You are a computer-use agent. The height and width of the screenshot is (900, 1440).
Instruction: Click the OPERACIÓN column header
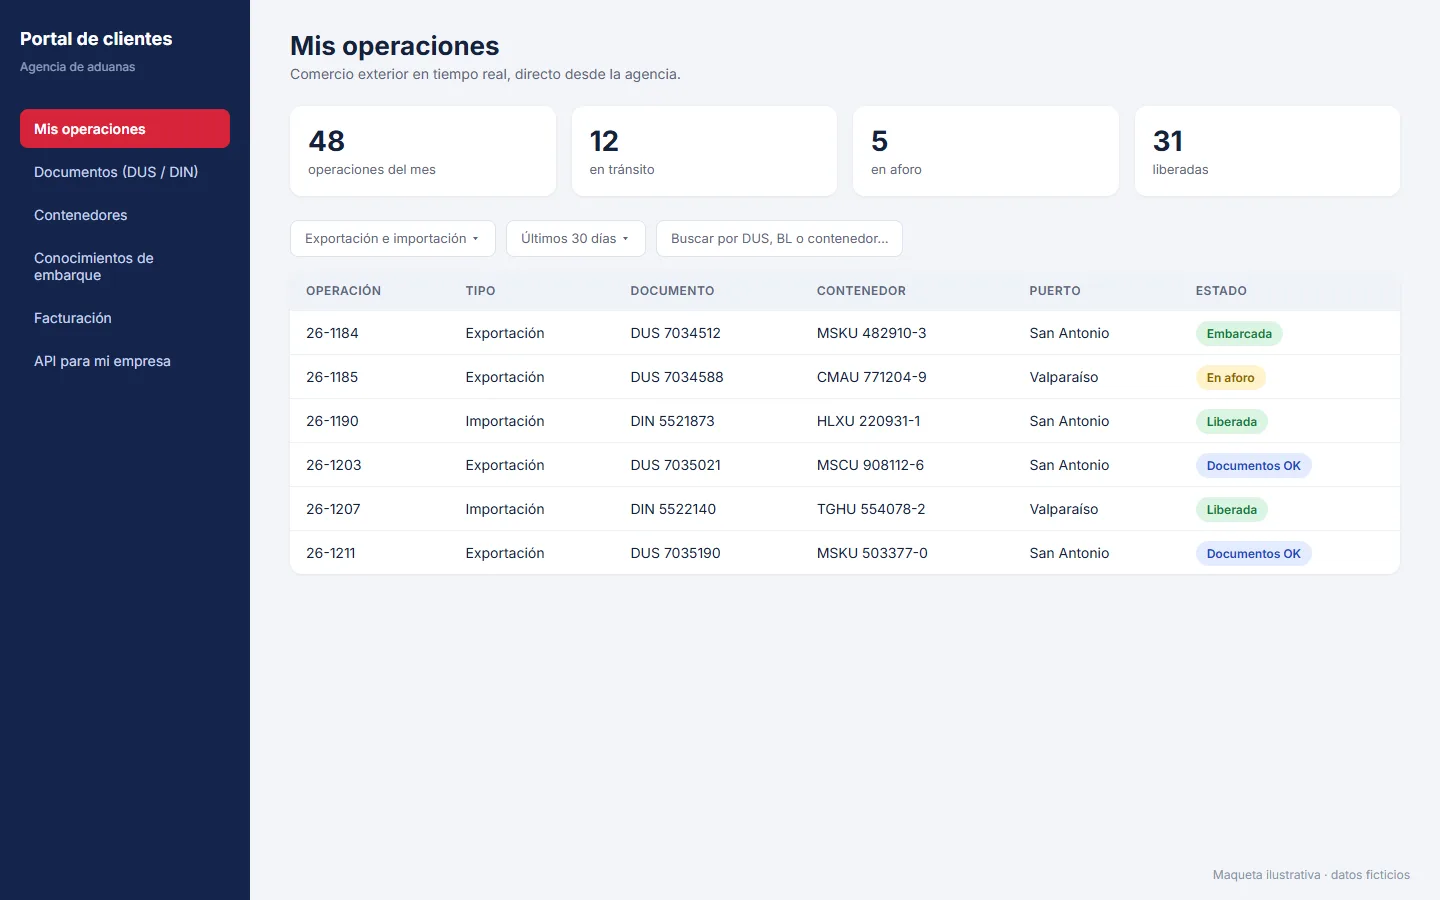(343, 291)
